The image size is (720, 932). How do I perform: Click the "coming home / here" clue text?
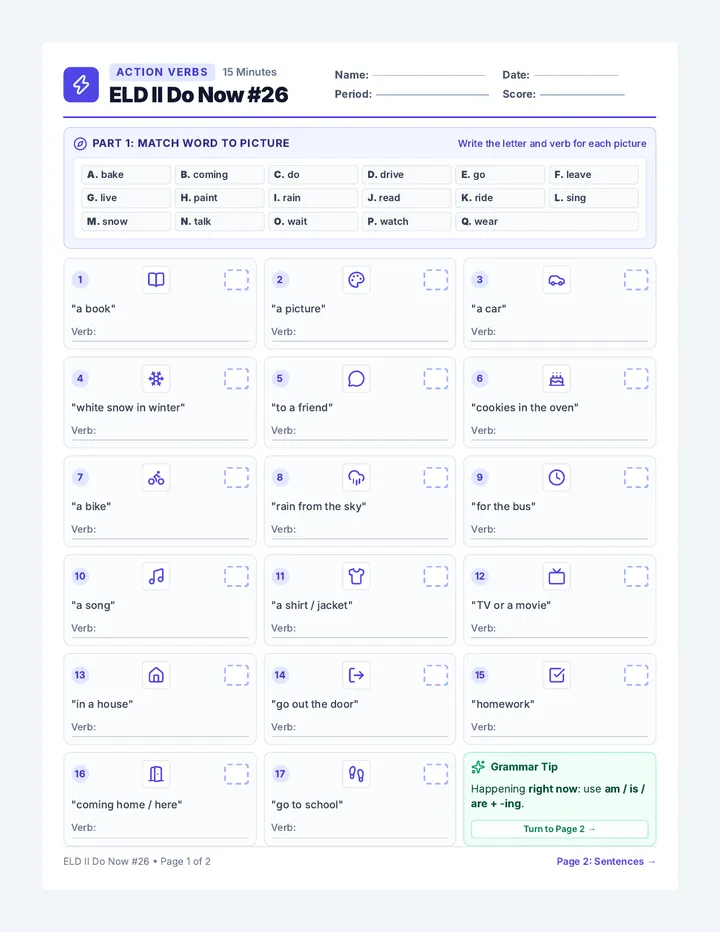click(x=127, y=804)
